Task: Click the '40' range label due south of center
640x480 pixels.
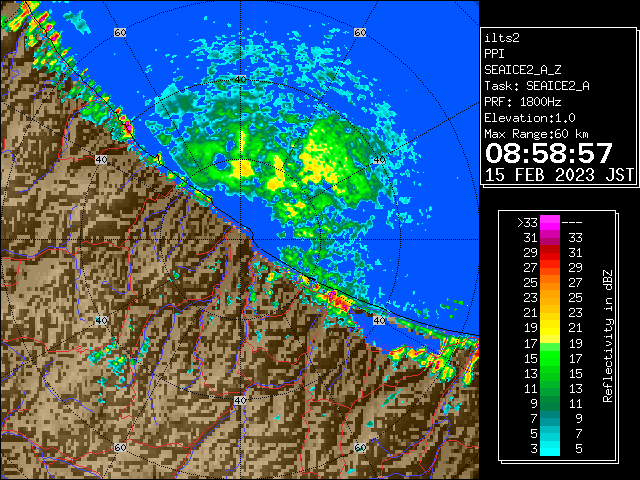Action: 240,400
